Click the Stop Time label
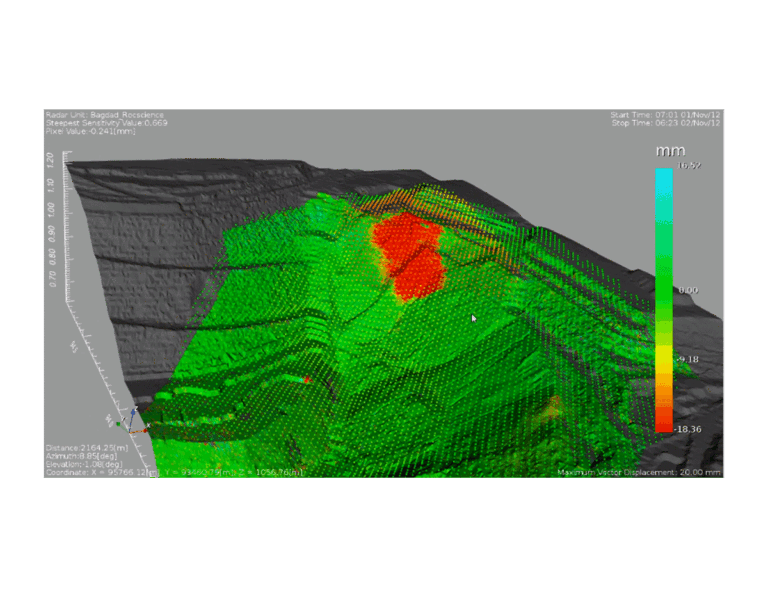This screenshot has height=600, width=768. coord(665,123)
